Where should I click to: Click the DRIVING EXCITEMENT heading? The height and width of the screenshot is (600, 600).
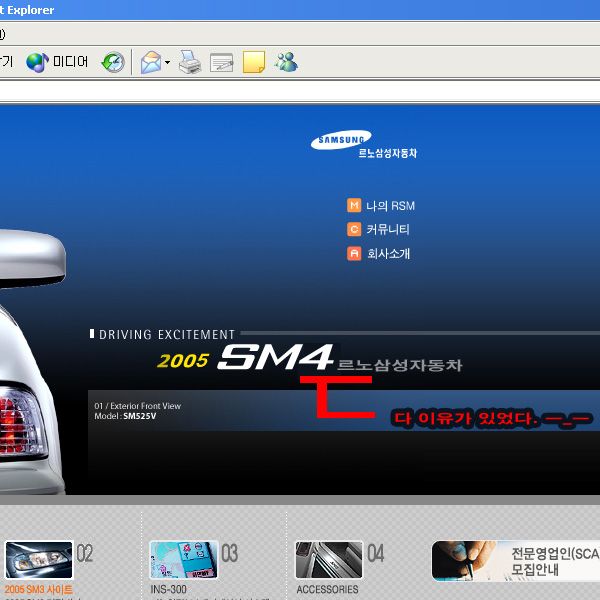[x=167, y=334]
